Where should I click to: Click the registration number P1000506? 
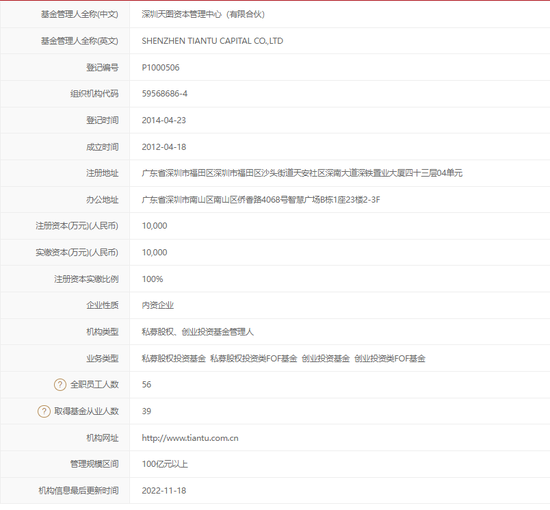[160, 67]
